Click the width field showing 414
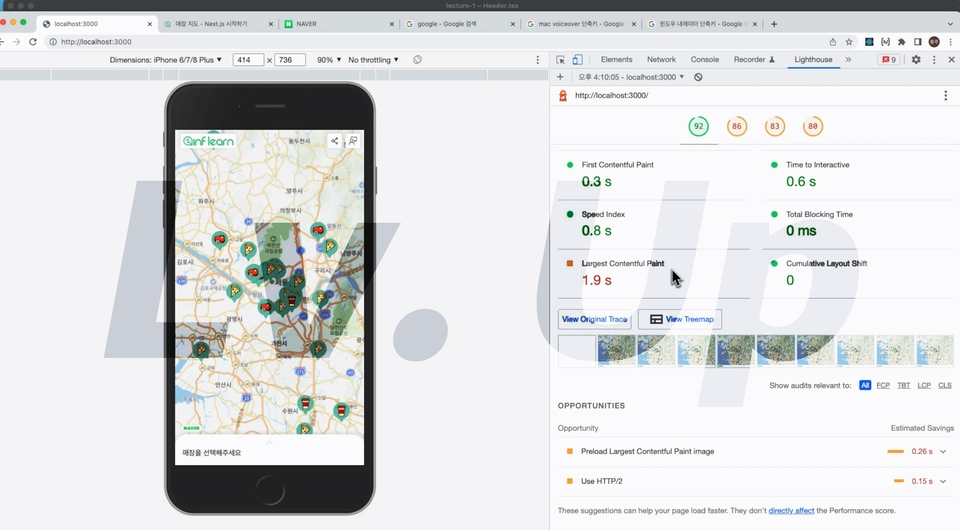 [248, 60]
